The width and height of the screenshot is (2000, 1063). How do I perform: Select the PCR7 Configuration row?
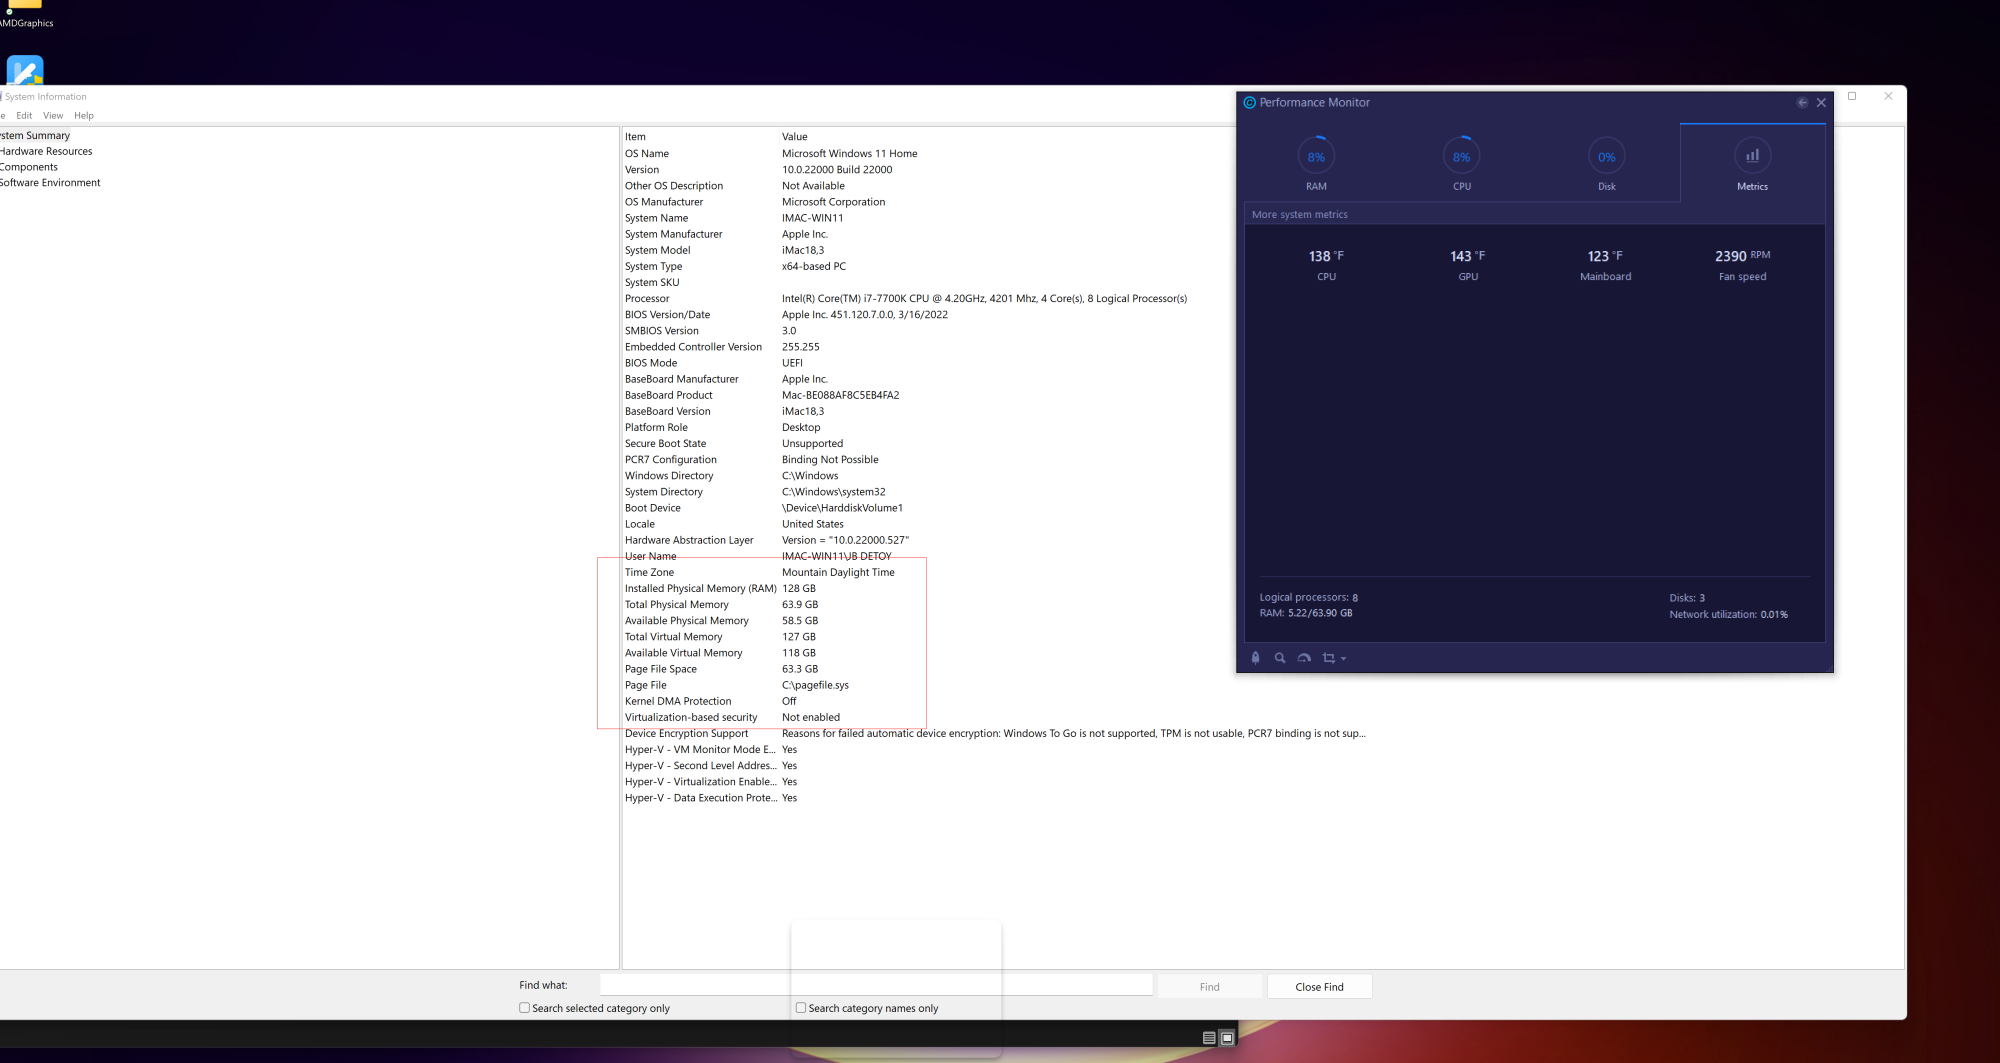coord(752,460)
